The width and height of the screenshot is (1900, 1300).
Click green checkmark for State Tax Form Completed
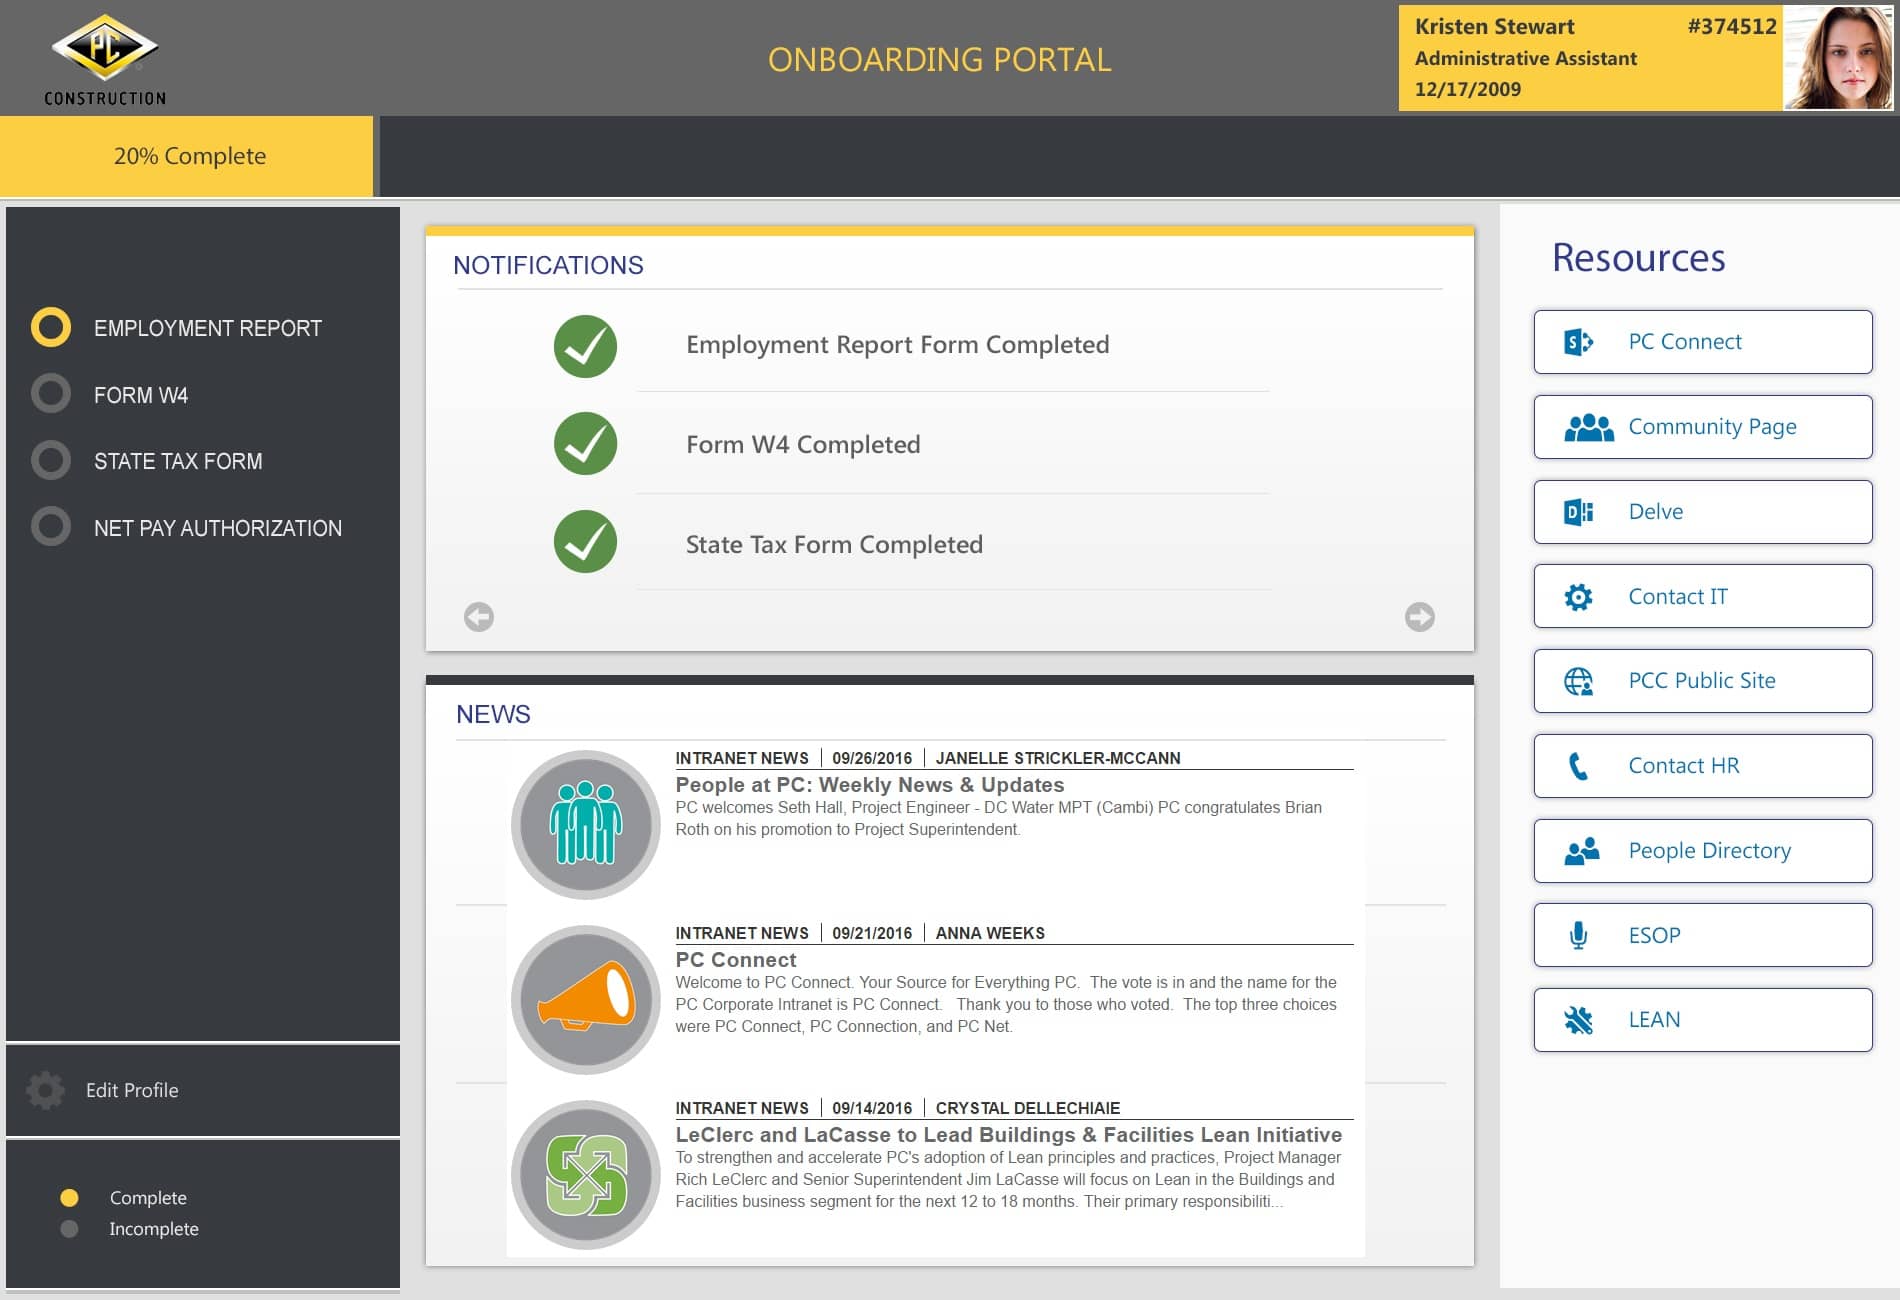point(585,542)
